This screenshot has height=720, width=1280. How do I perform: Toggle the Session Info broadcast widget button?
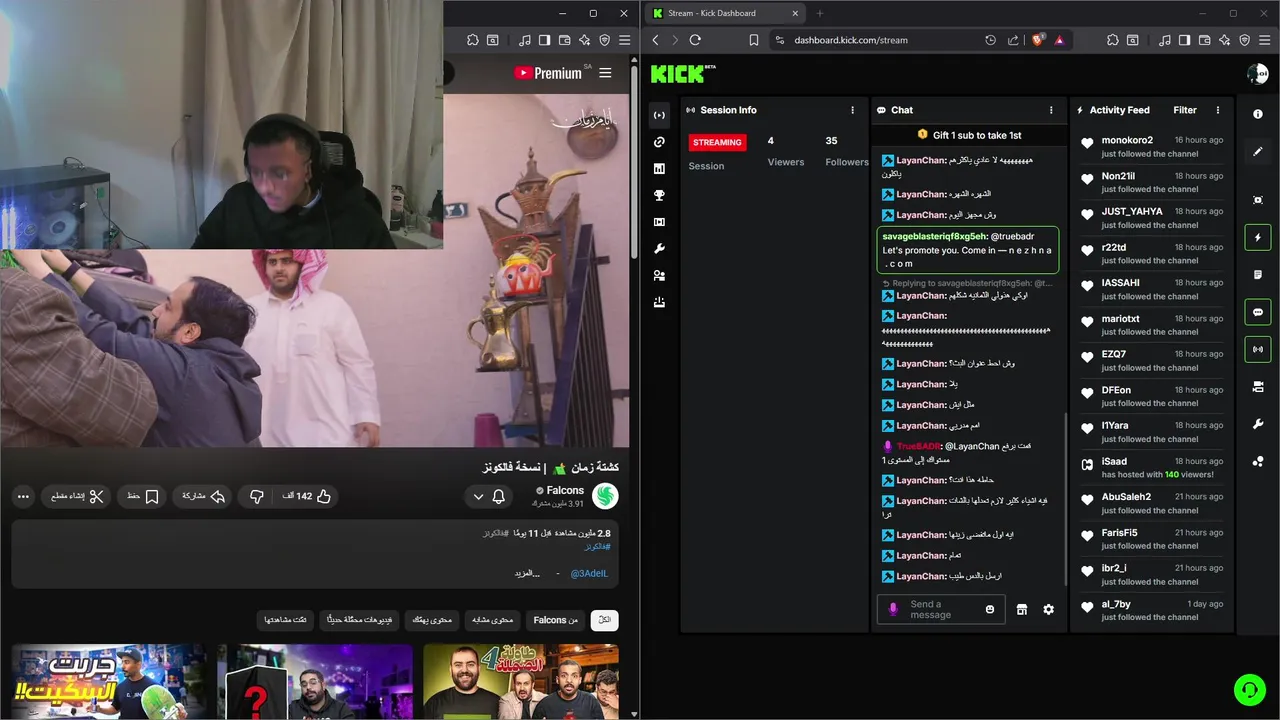(x=1258, y=349)
